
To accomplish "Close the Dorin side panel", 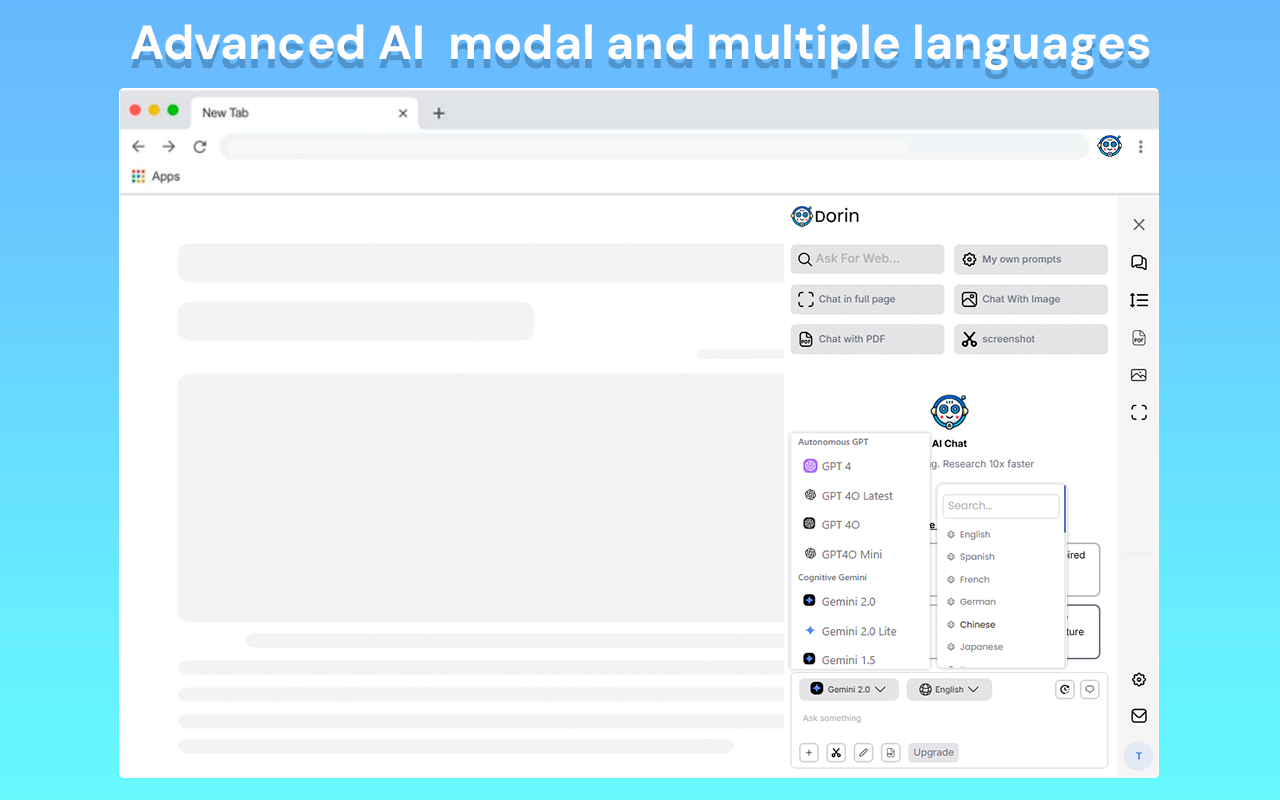I will 1138,225.
